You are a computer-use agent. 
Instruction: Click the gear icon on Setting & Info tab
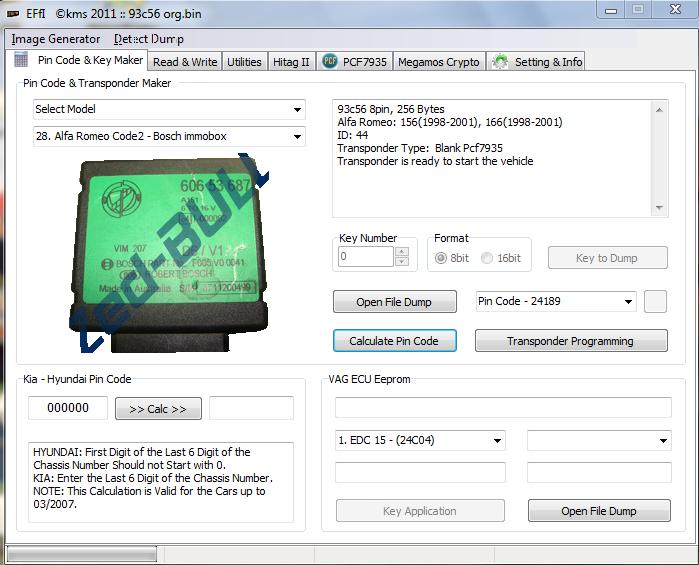(500, 62)
